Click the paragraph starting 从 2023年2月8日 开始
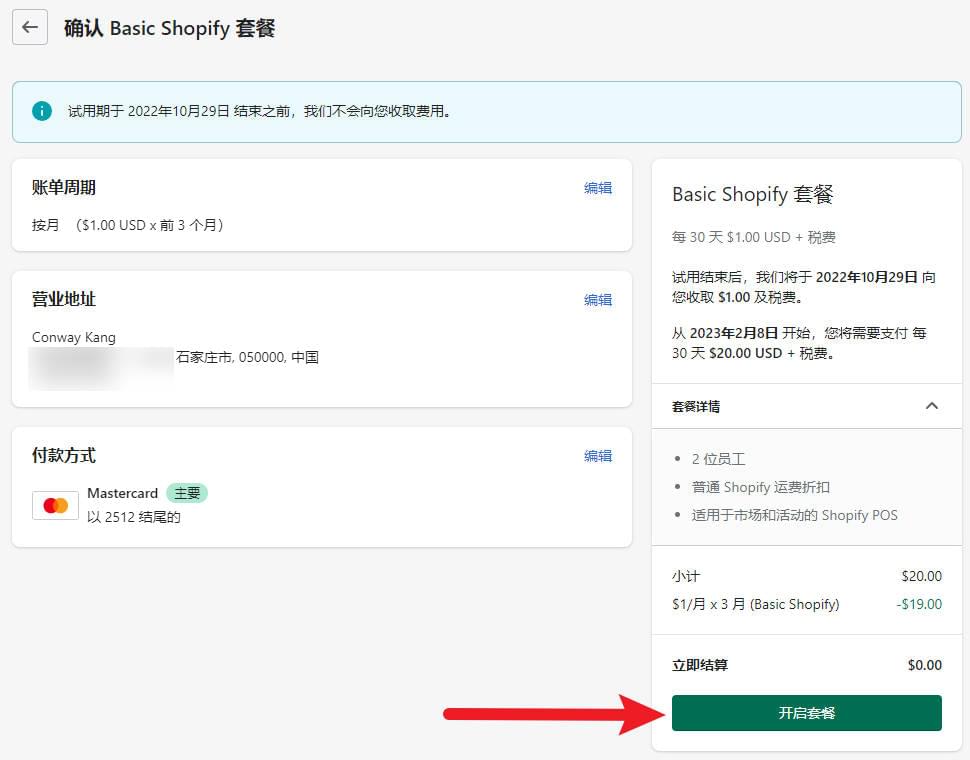This screenshot has height=760, width=970. pos(799,343)
